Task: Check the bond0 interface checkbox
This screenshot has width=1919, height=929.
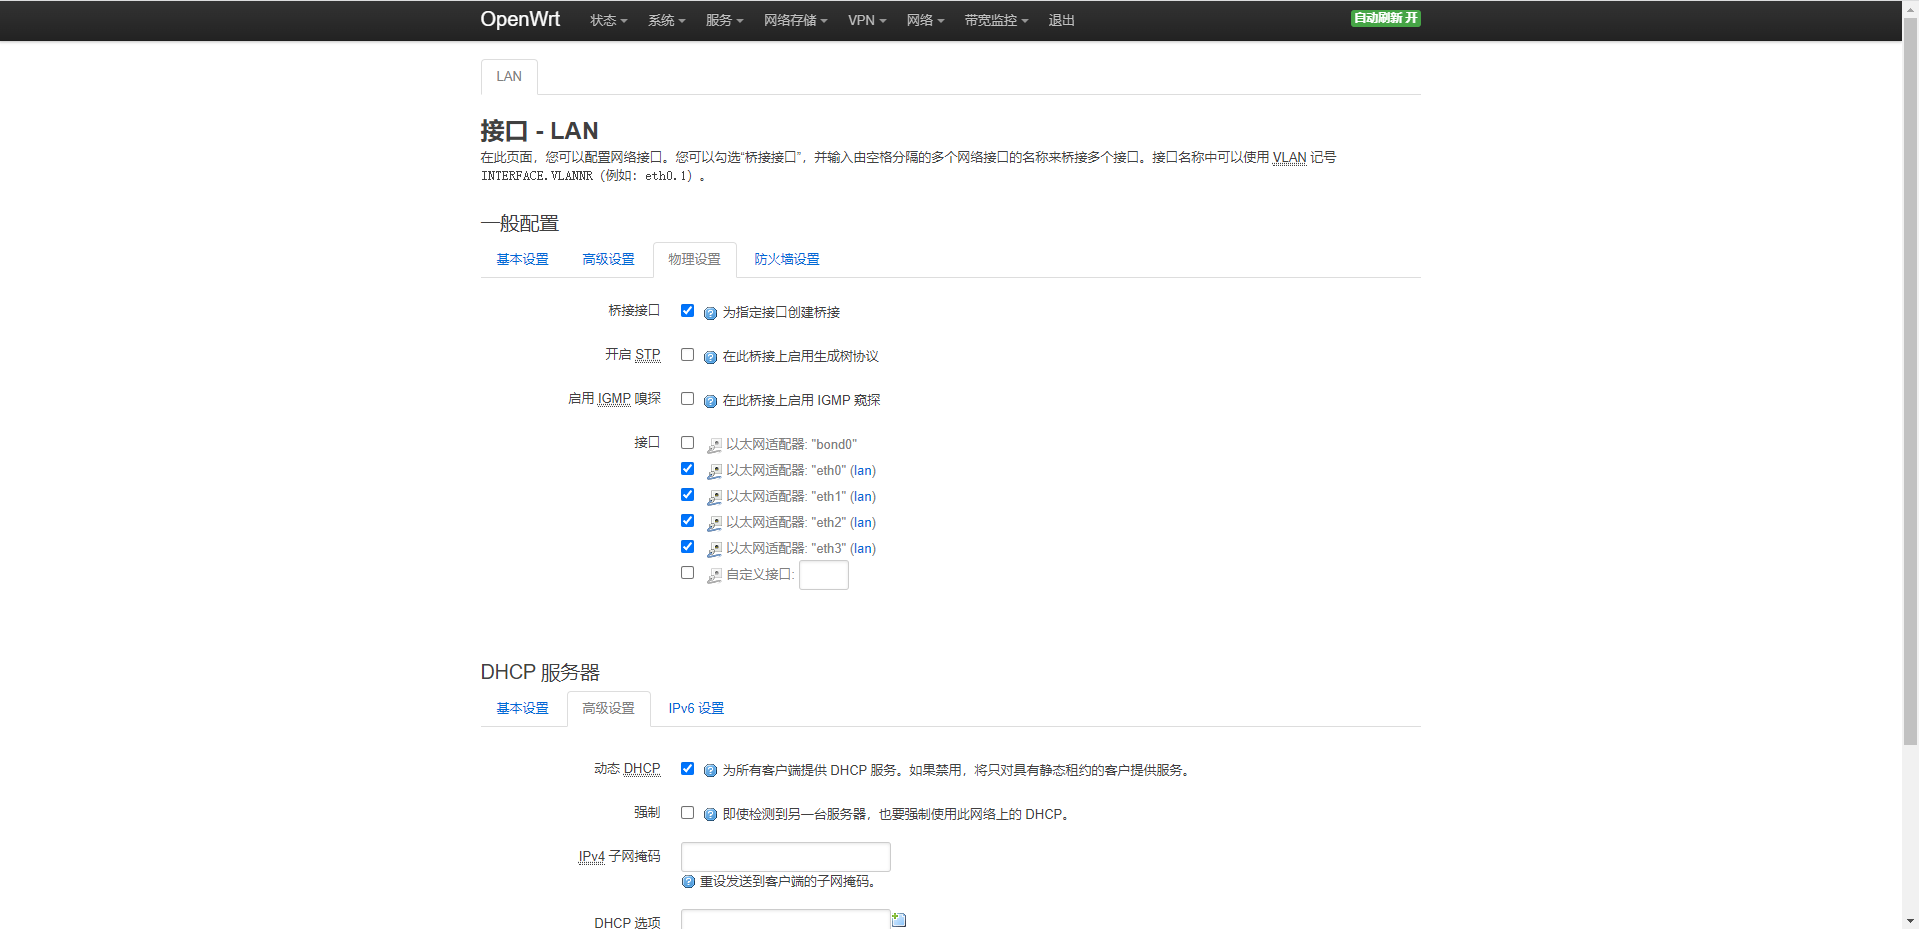Action: point(687,443)
